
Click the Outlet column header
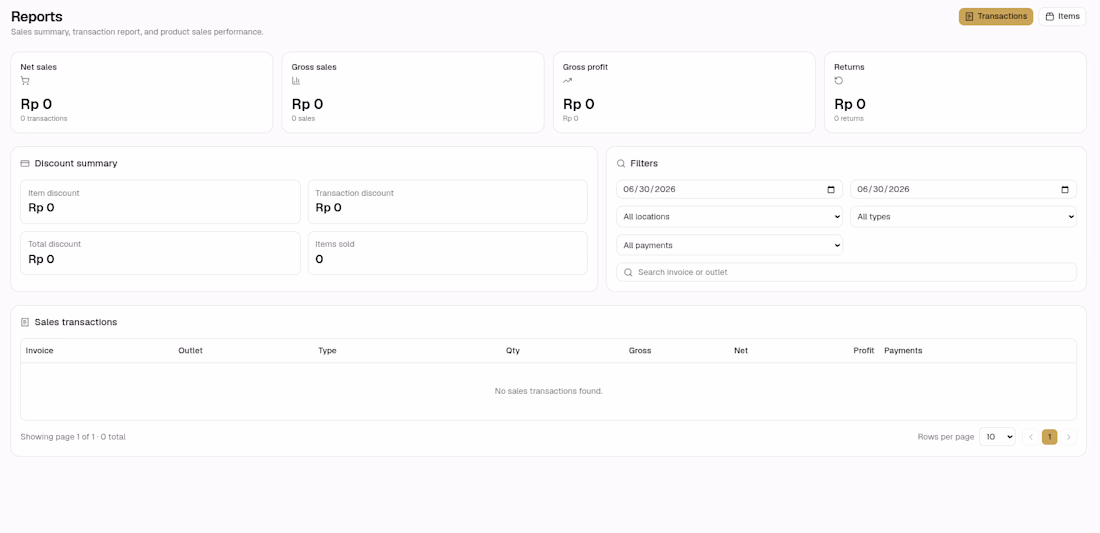click(190, 351)
